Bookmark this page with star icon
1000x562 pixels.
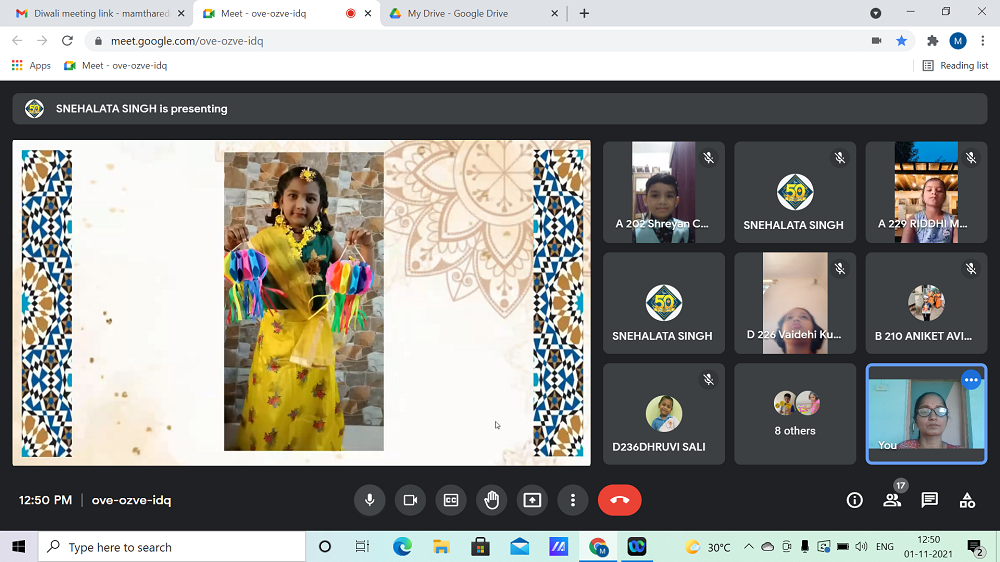click(x=902, y=41)
